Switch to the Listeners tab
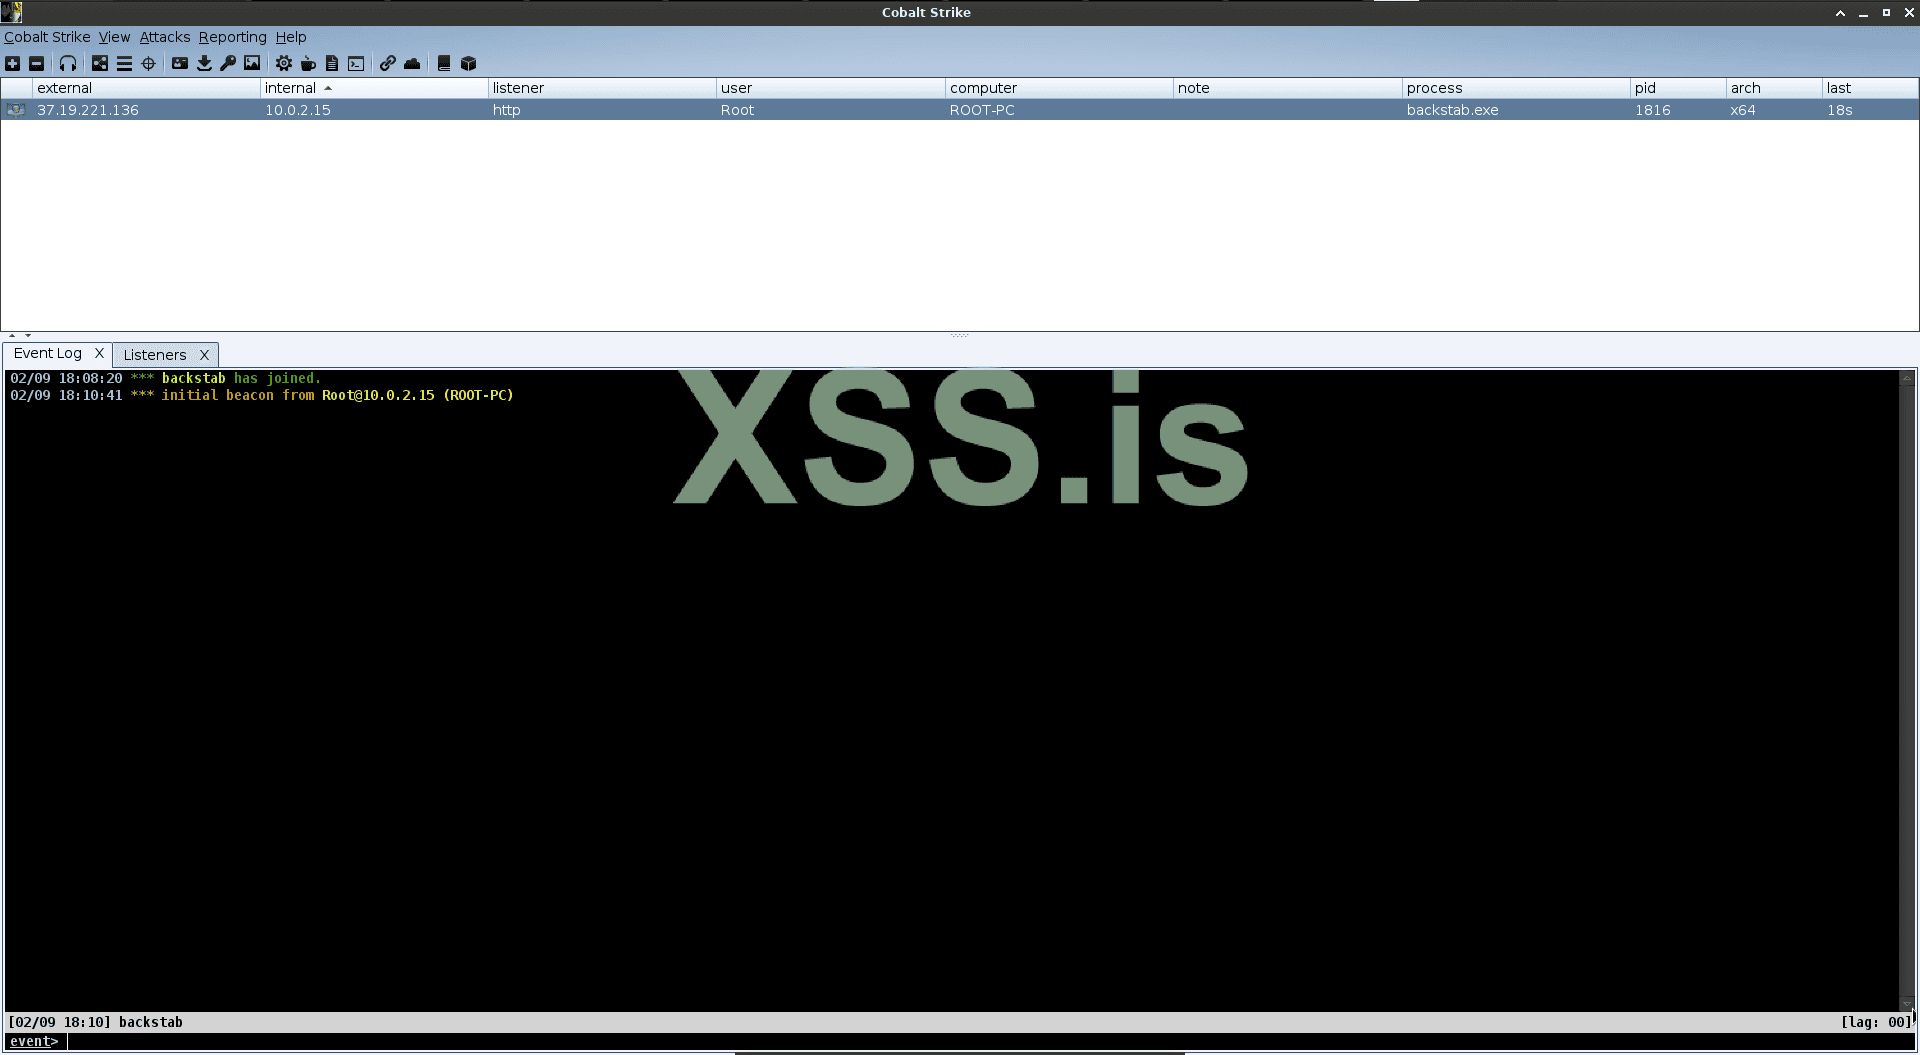The width and height of the screenshot is (1920, 1055). [x=156, y=355]
